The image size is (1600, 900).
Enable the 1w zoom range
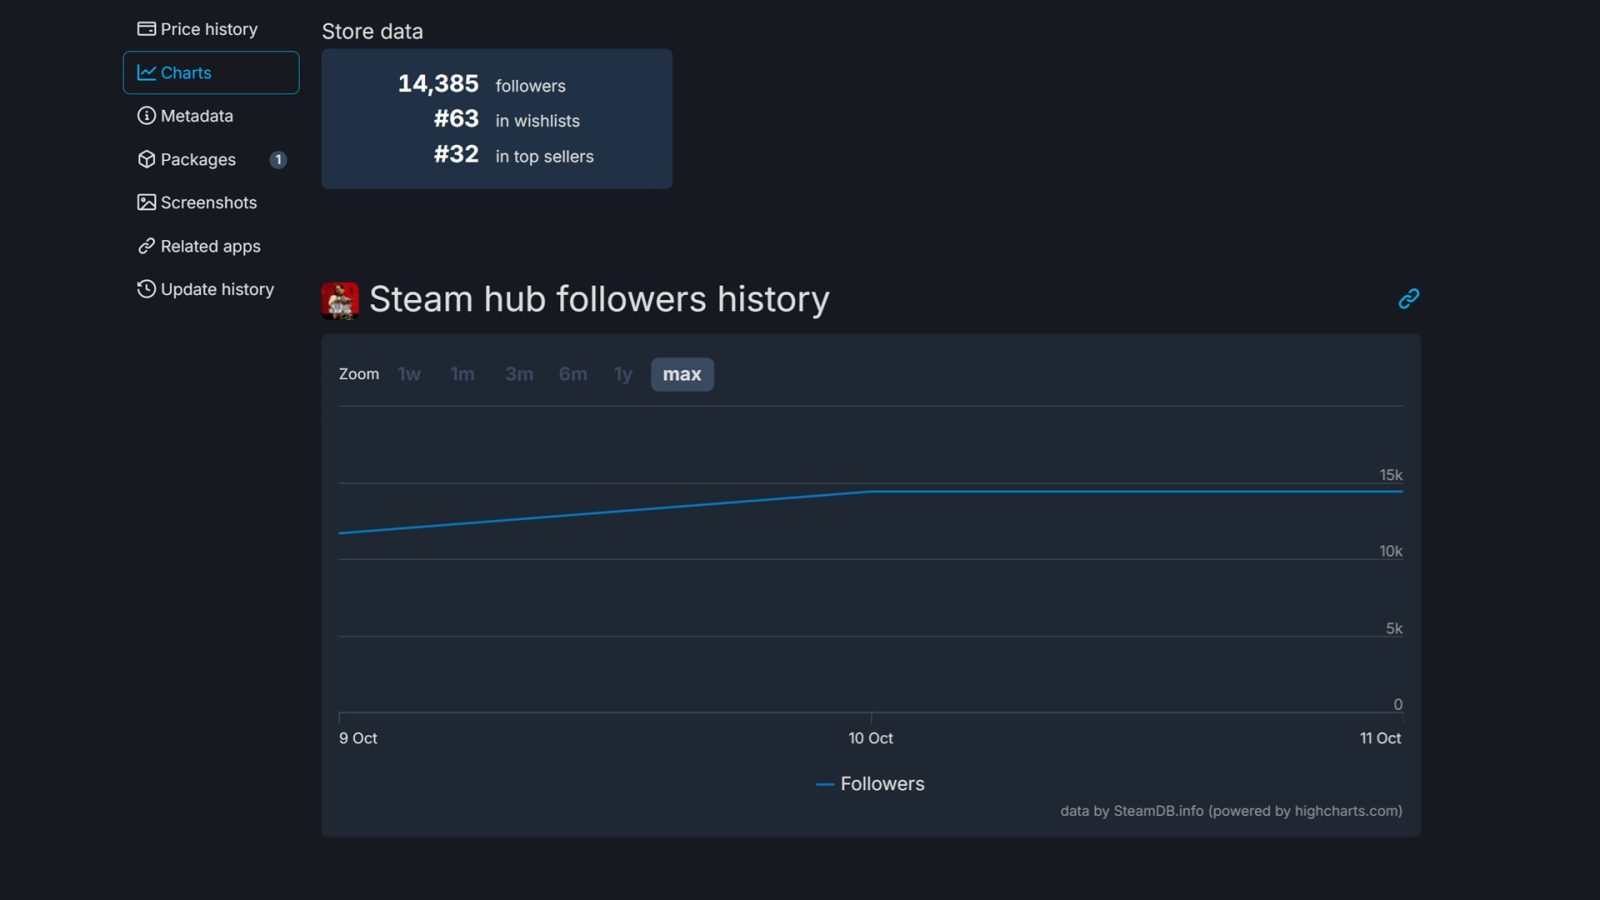point(409,374)
